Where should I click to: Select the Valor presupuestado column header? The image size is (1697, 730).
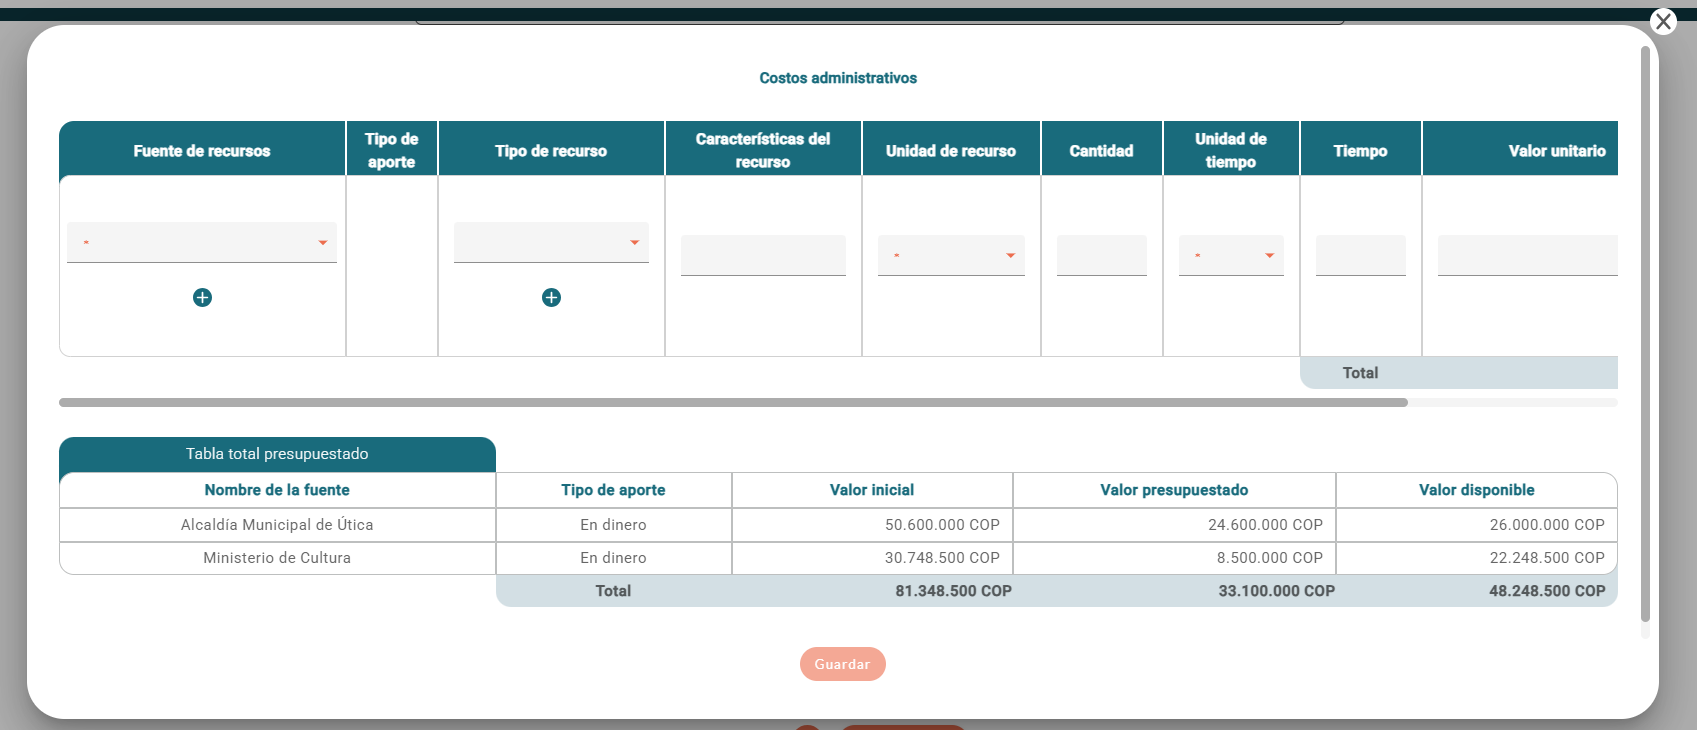(x=1174, y=490)
